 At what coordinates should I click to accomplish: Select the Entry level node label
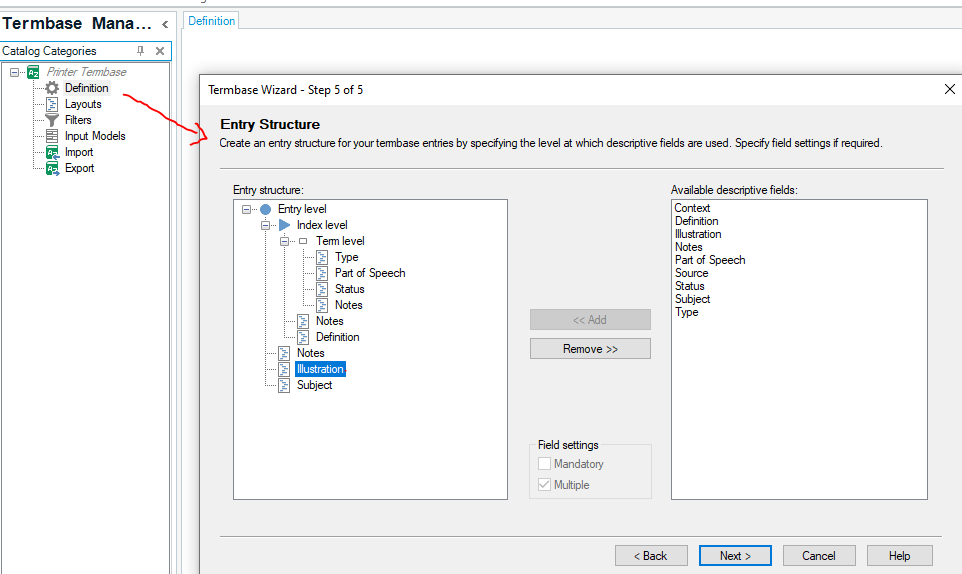[x=302, y=210]
